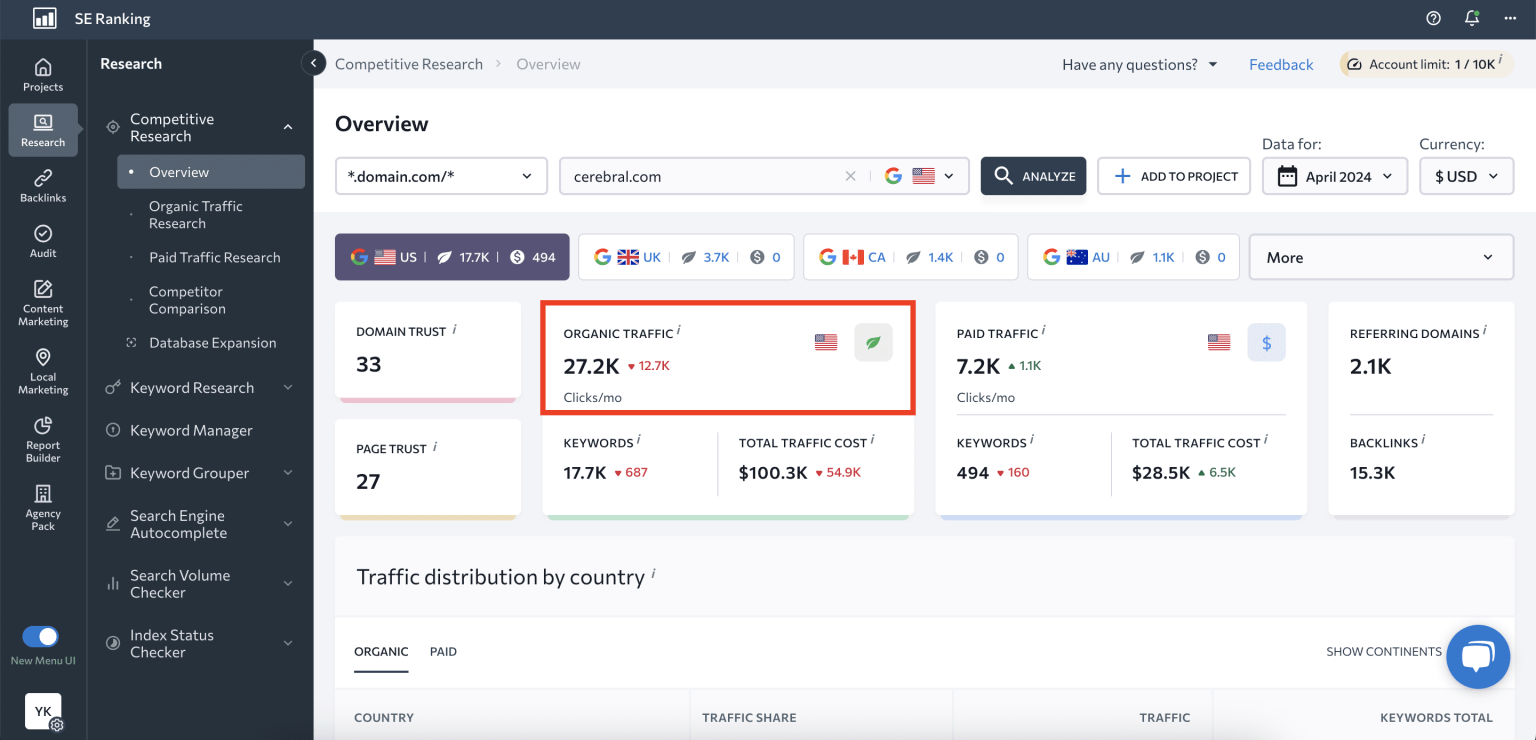Open the help question mark icon
The image size is (1536, 740).
click(1432, 18)
